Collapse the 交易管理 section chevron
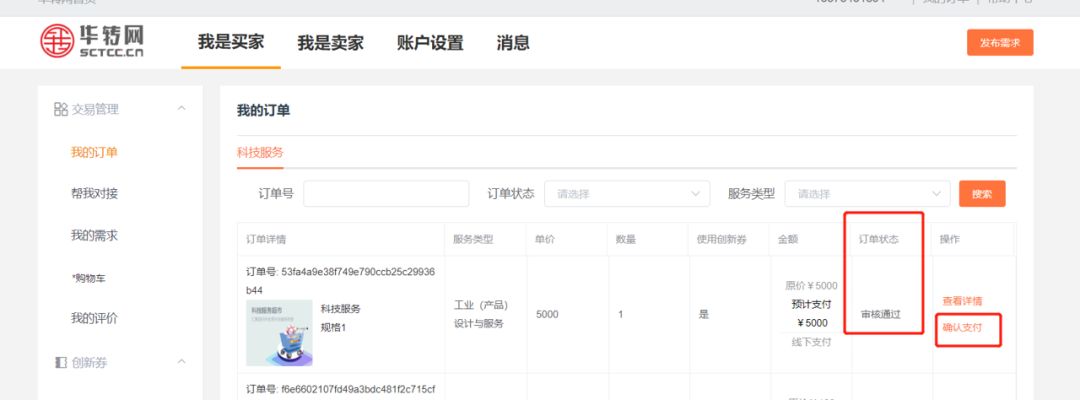The height and width of the screenshot is (400, 1080). (181, 108)
